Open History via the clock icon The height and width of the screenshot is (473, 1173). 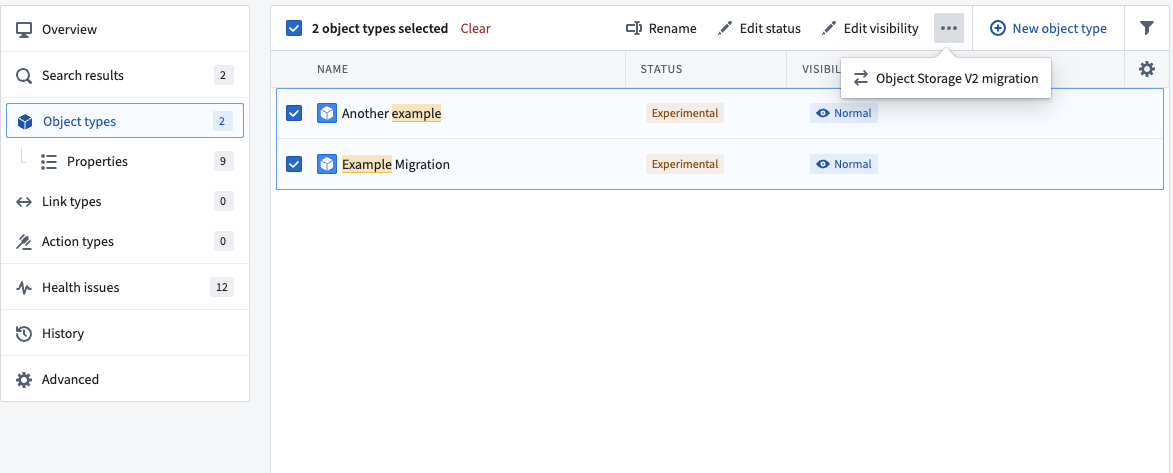[x=24, y=333]
